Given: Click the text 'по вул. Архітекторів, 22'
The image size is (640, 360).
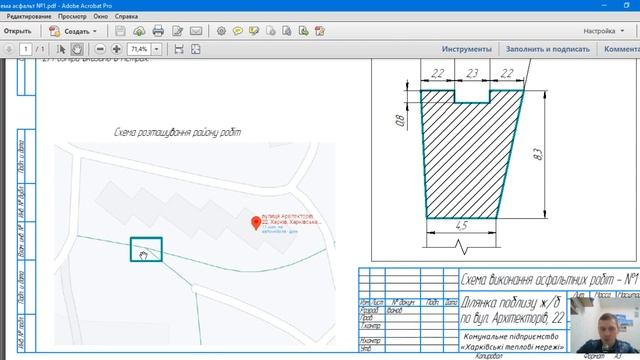Looking at the screenshot, I should pyautogui.click(x=513, y=318).
